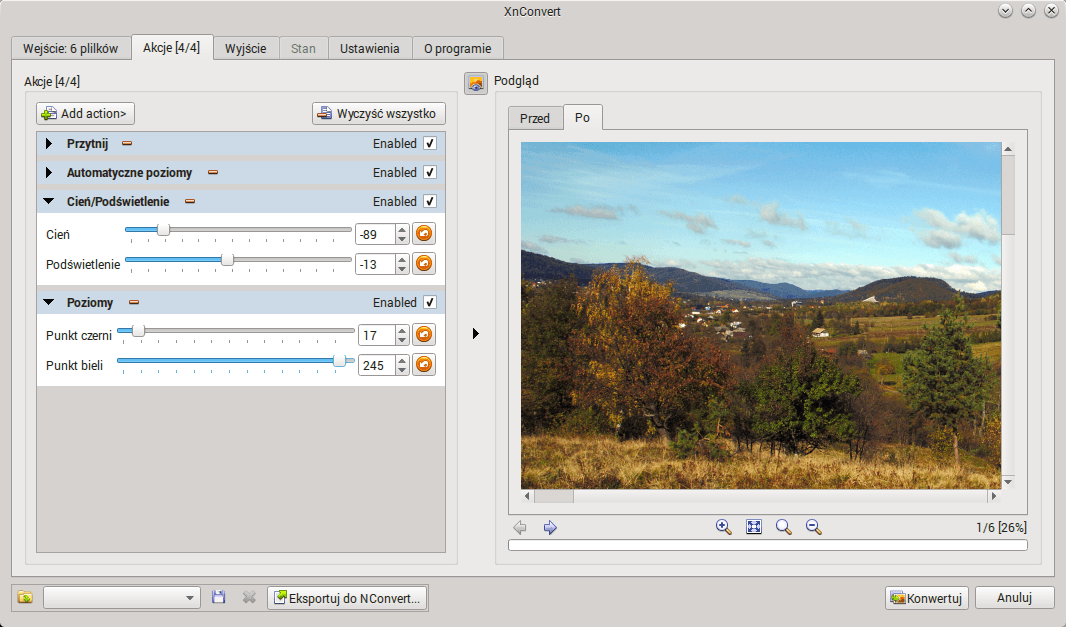The width and height of the screenshot is (1066, 627).
Task: Increase Punkt czerni with the up stepper
Action: pyautogui.click(x=402, y=330)
